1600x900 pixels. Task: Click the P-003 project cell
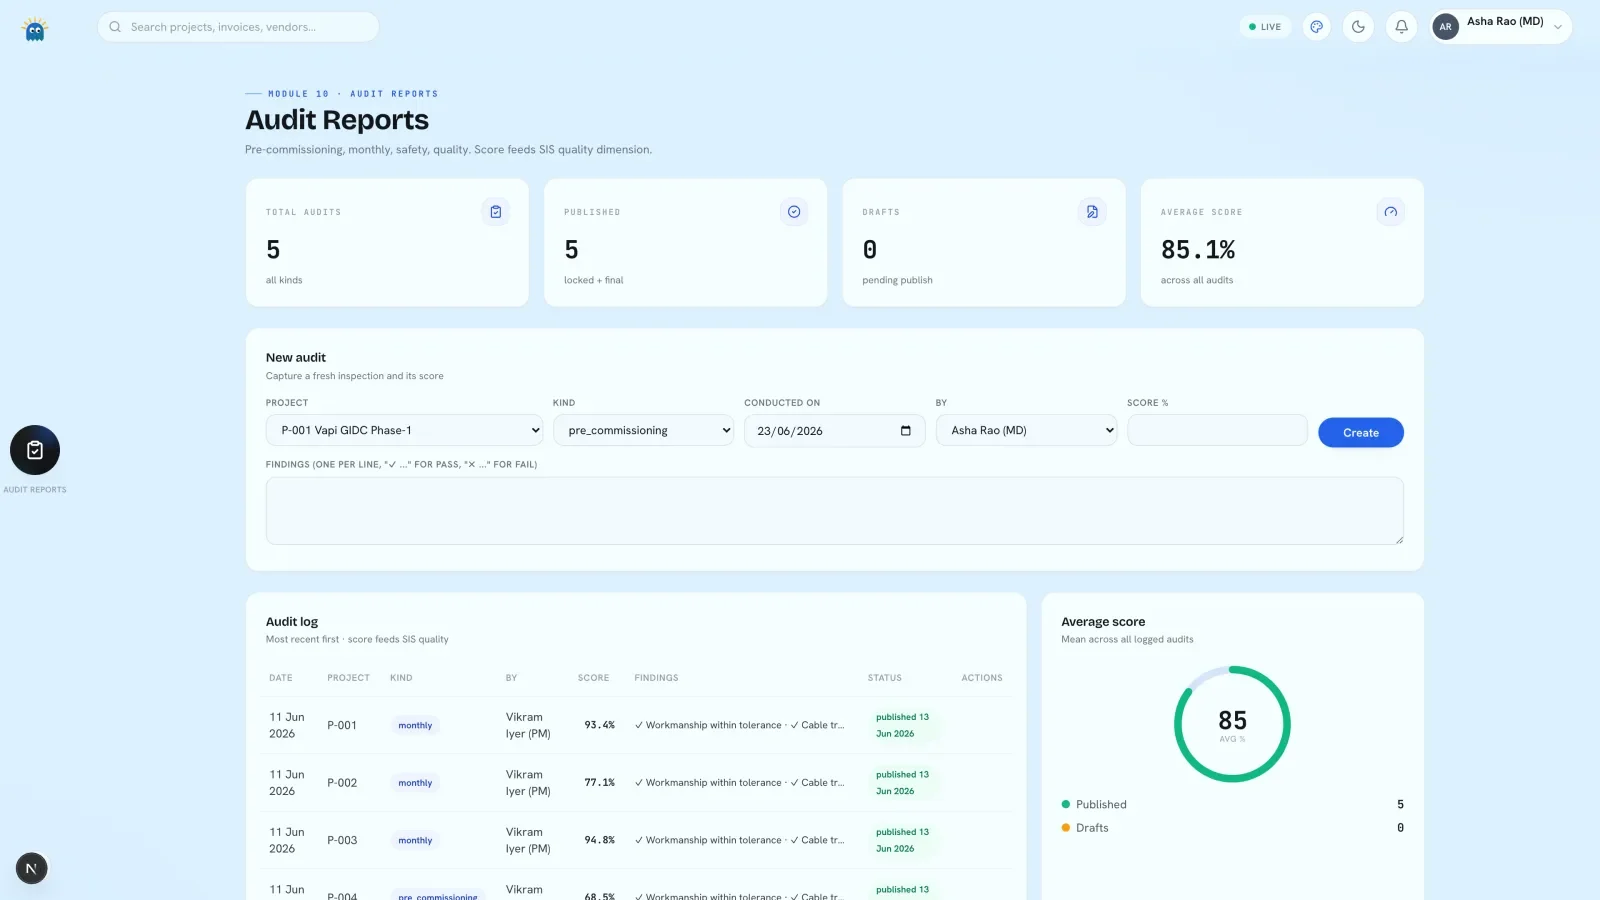point(342,841)
